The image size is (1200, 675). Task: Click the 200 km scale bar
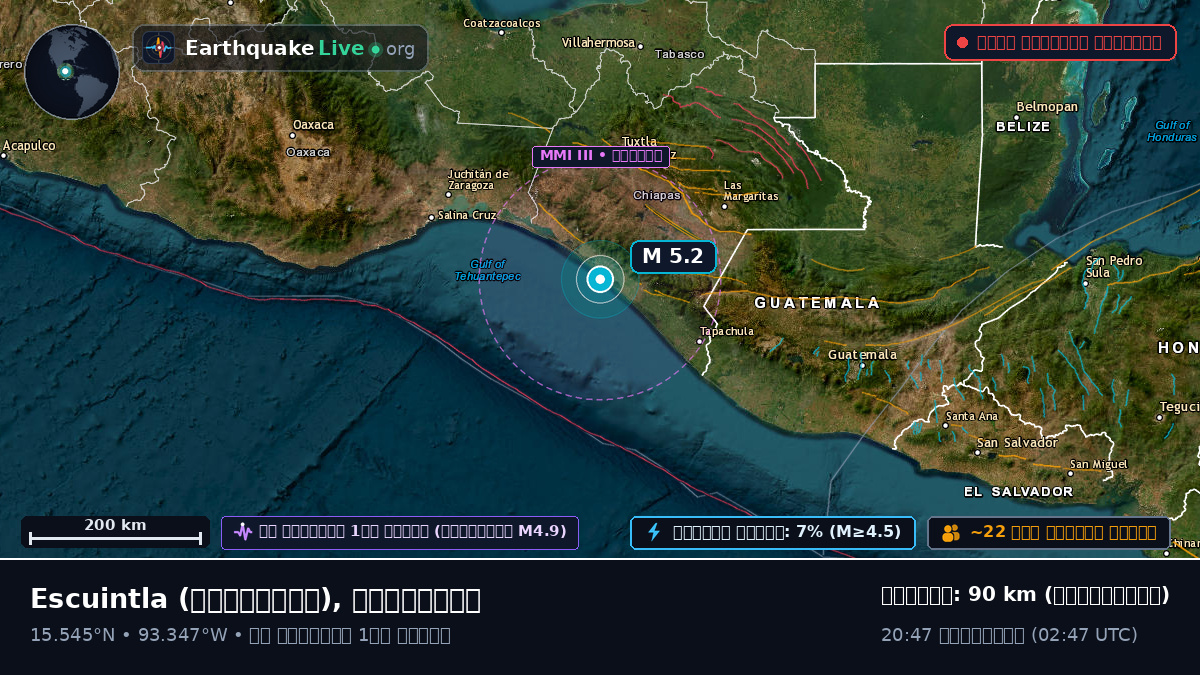tap(115, 531)
